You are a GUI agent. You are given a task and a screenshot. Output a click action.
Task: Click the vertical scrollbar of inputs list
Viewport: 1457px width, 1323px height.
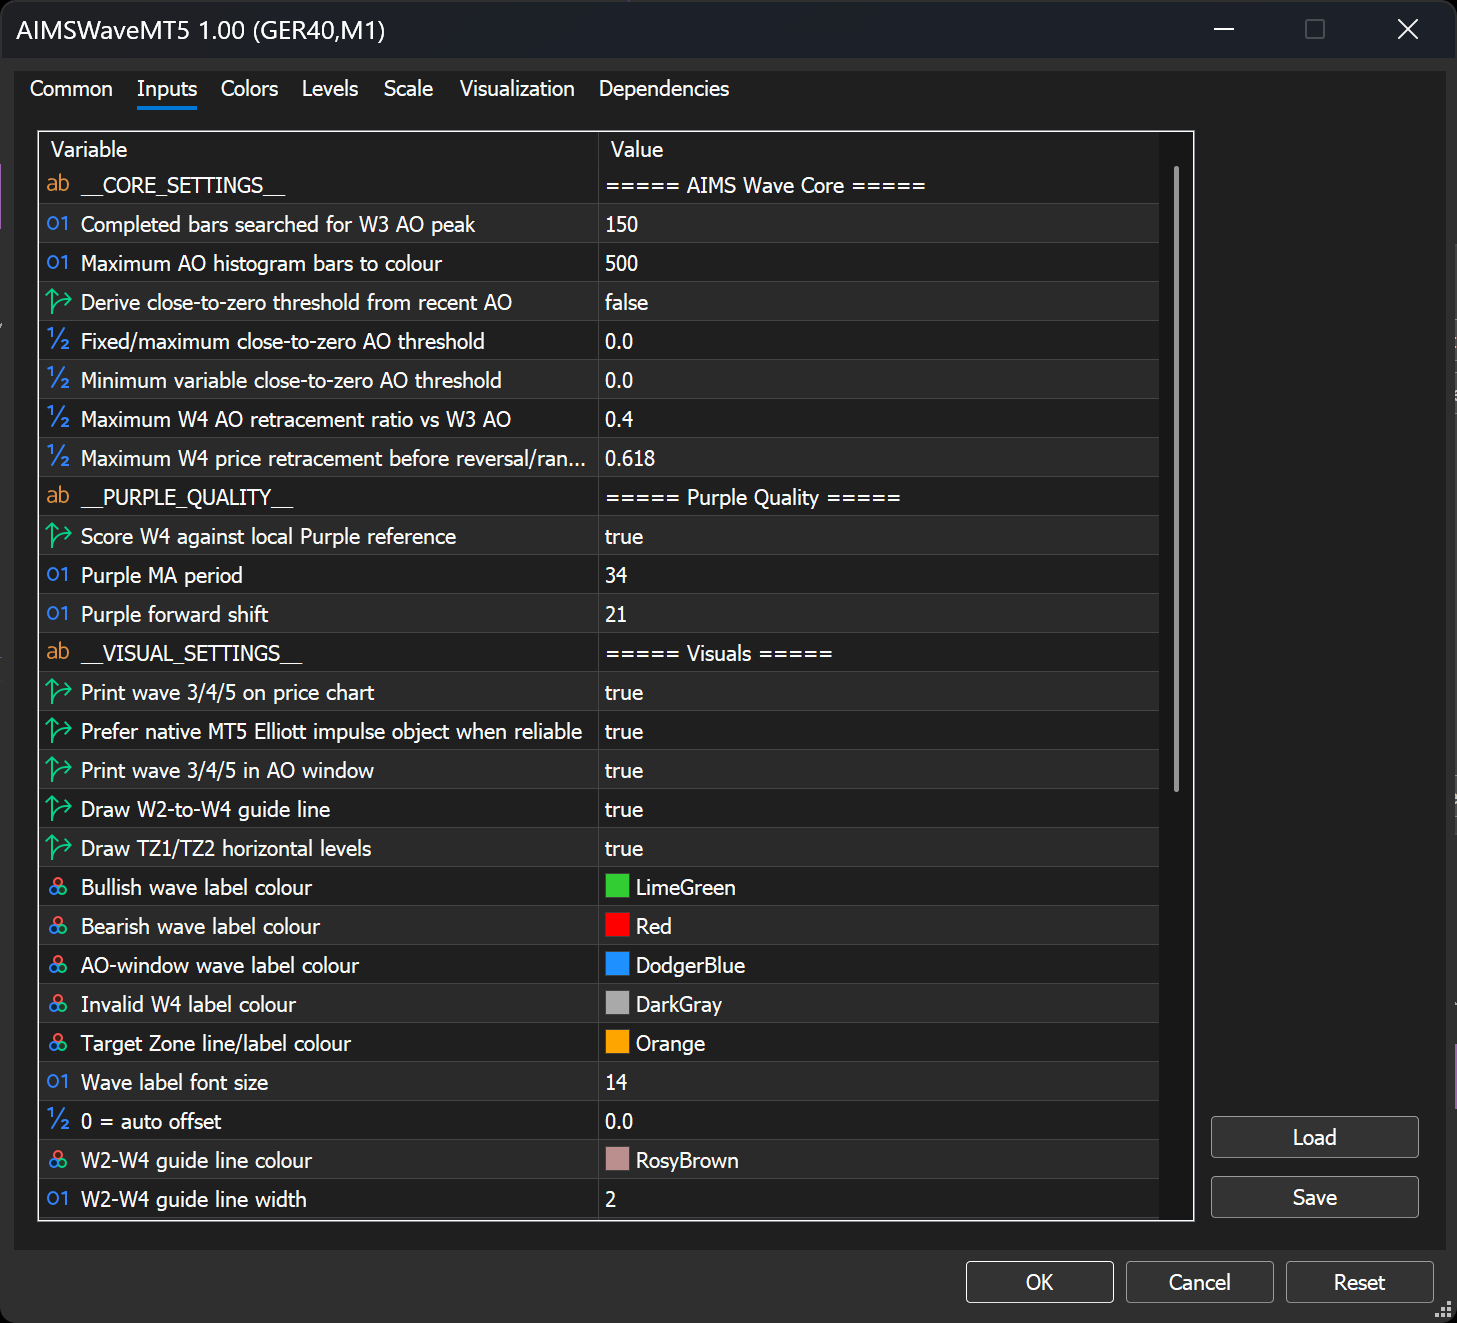coord(1176,479)
